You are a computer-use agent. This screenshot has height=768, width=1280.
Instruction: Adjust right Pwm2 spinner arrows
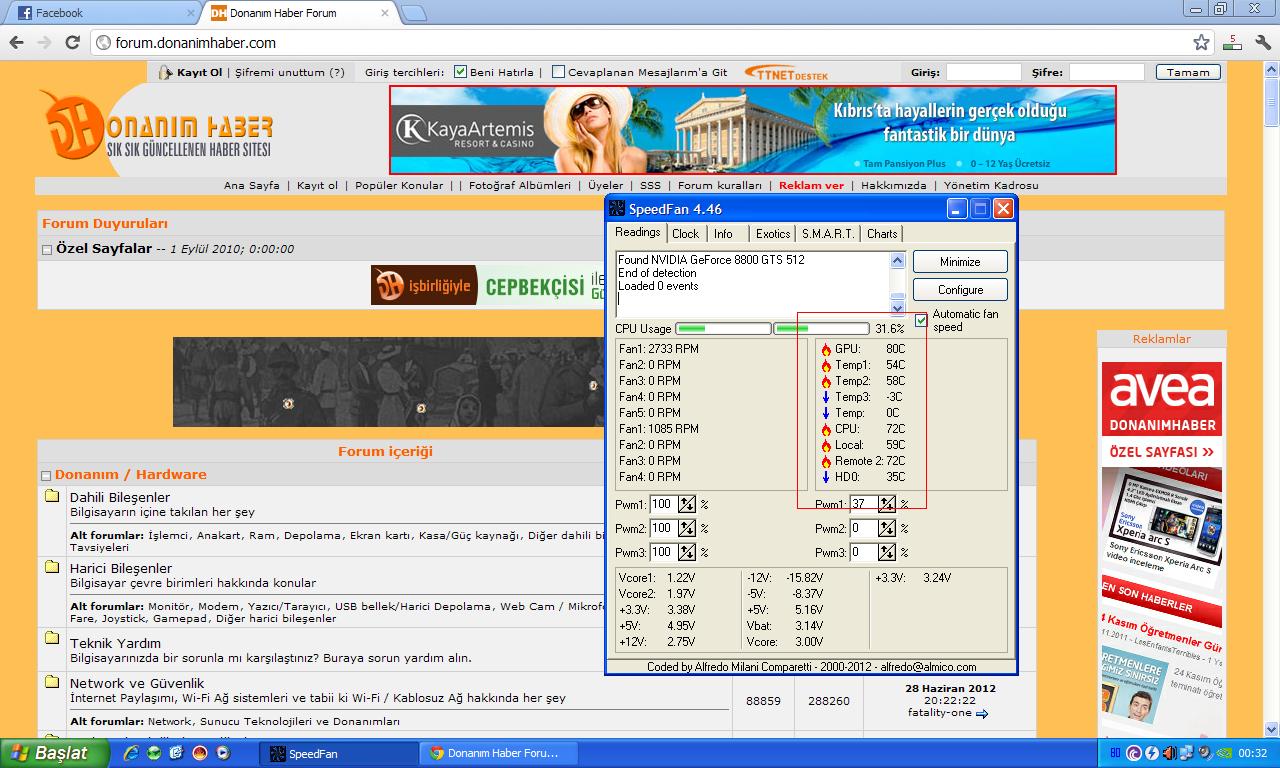point(887,528)
